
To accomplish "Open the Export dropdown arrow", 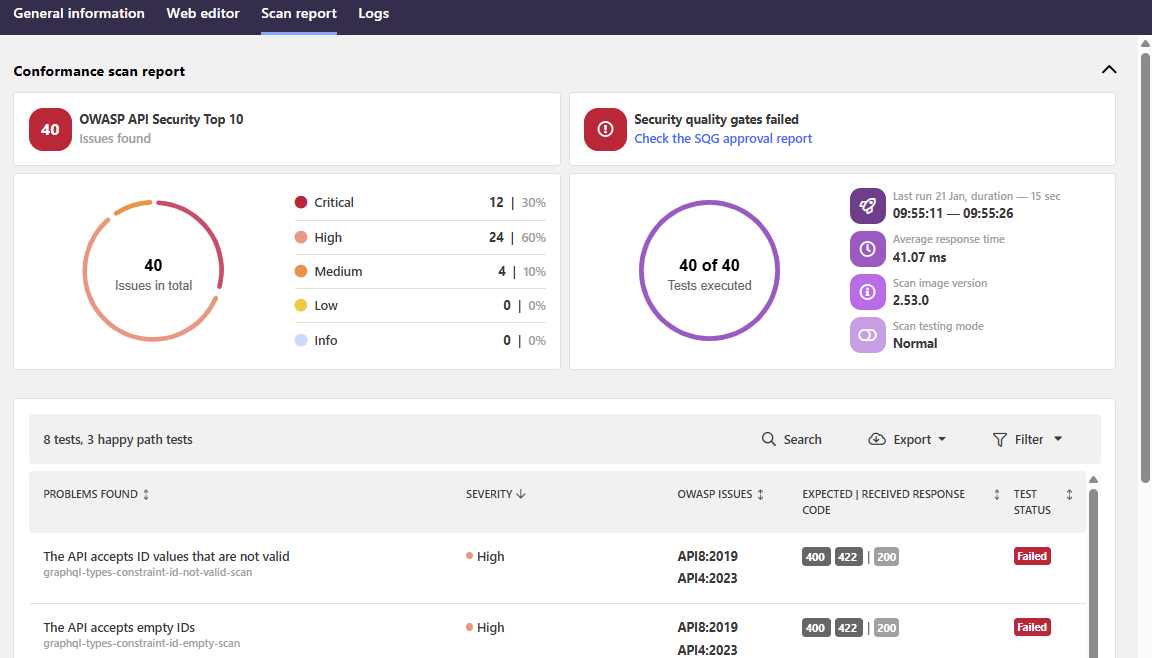I will click(942, 439).
